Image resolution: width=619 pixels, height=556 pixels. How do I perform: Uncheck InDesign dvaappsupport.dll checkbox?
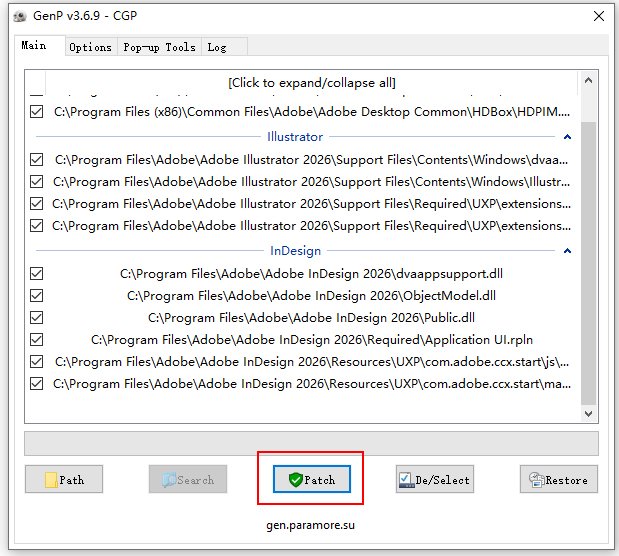pyautogui.click(x=37, y=273)
